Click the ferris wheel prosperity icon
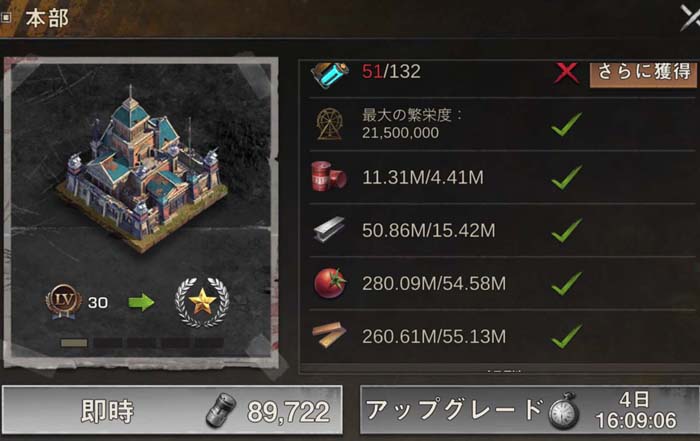The image size is (700, 441). coord(329,125)
